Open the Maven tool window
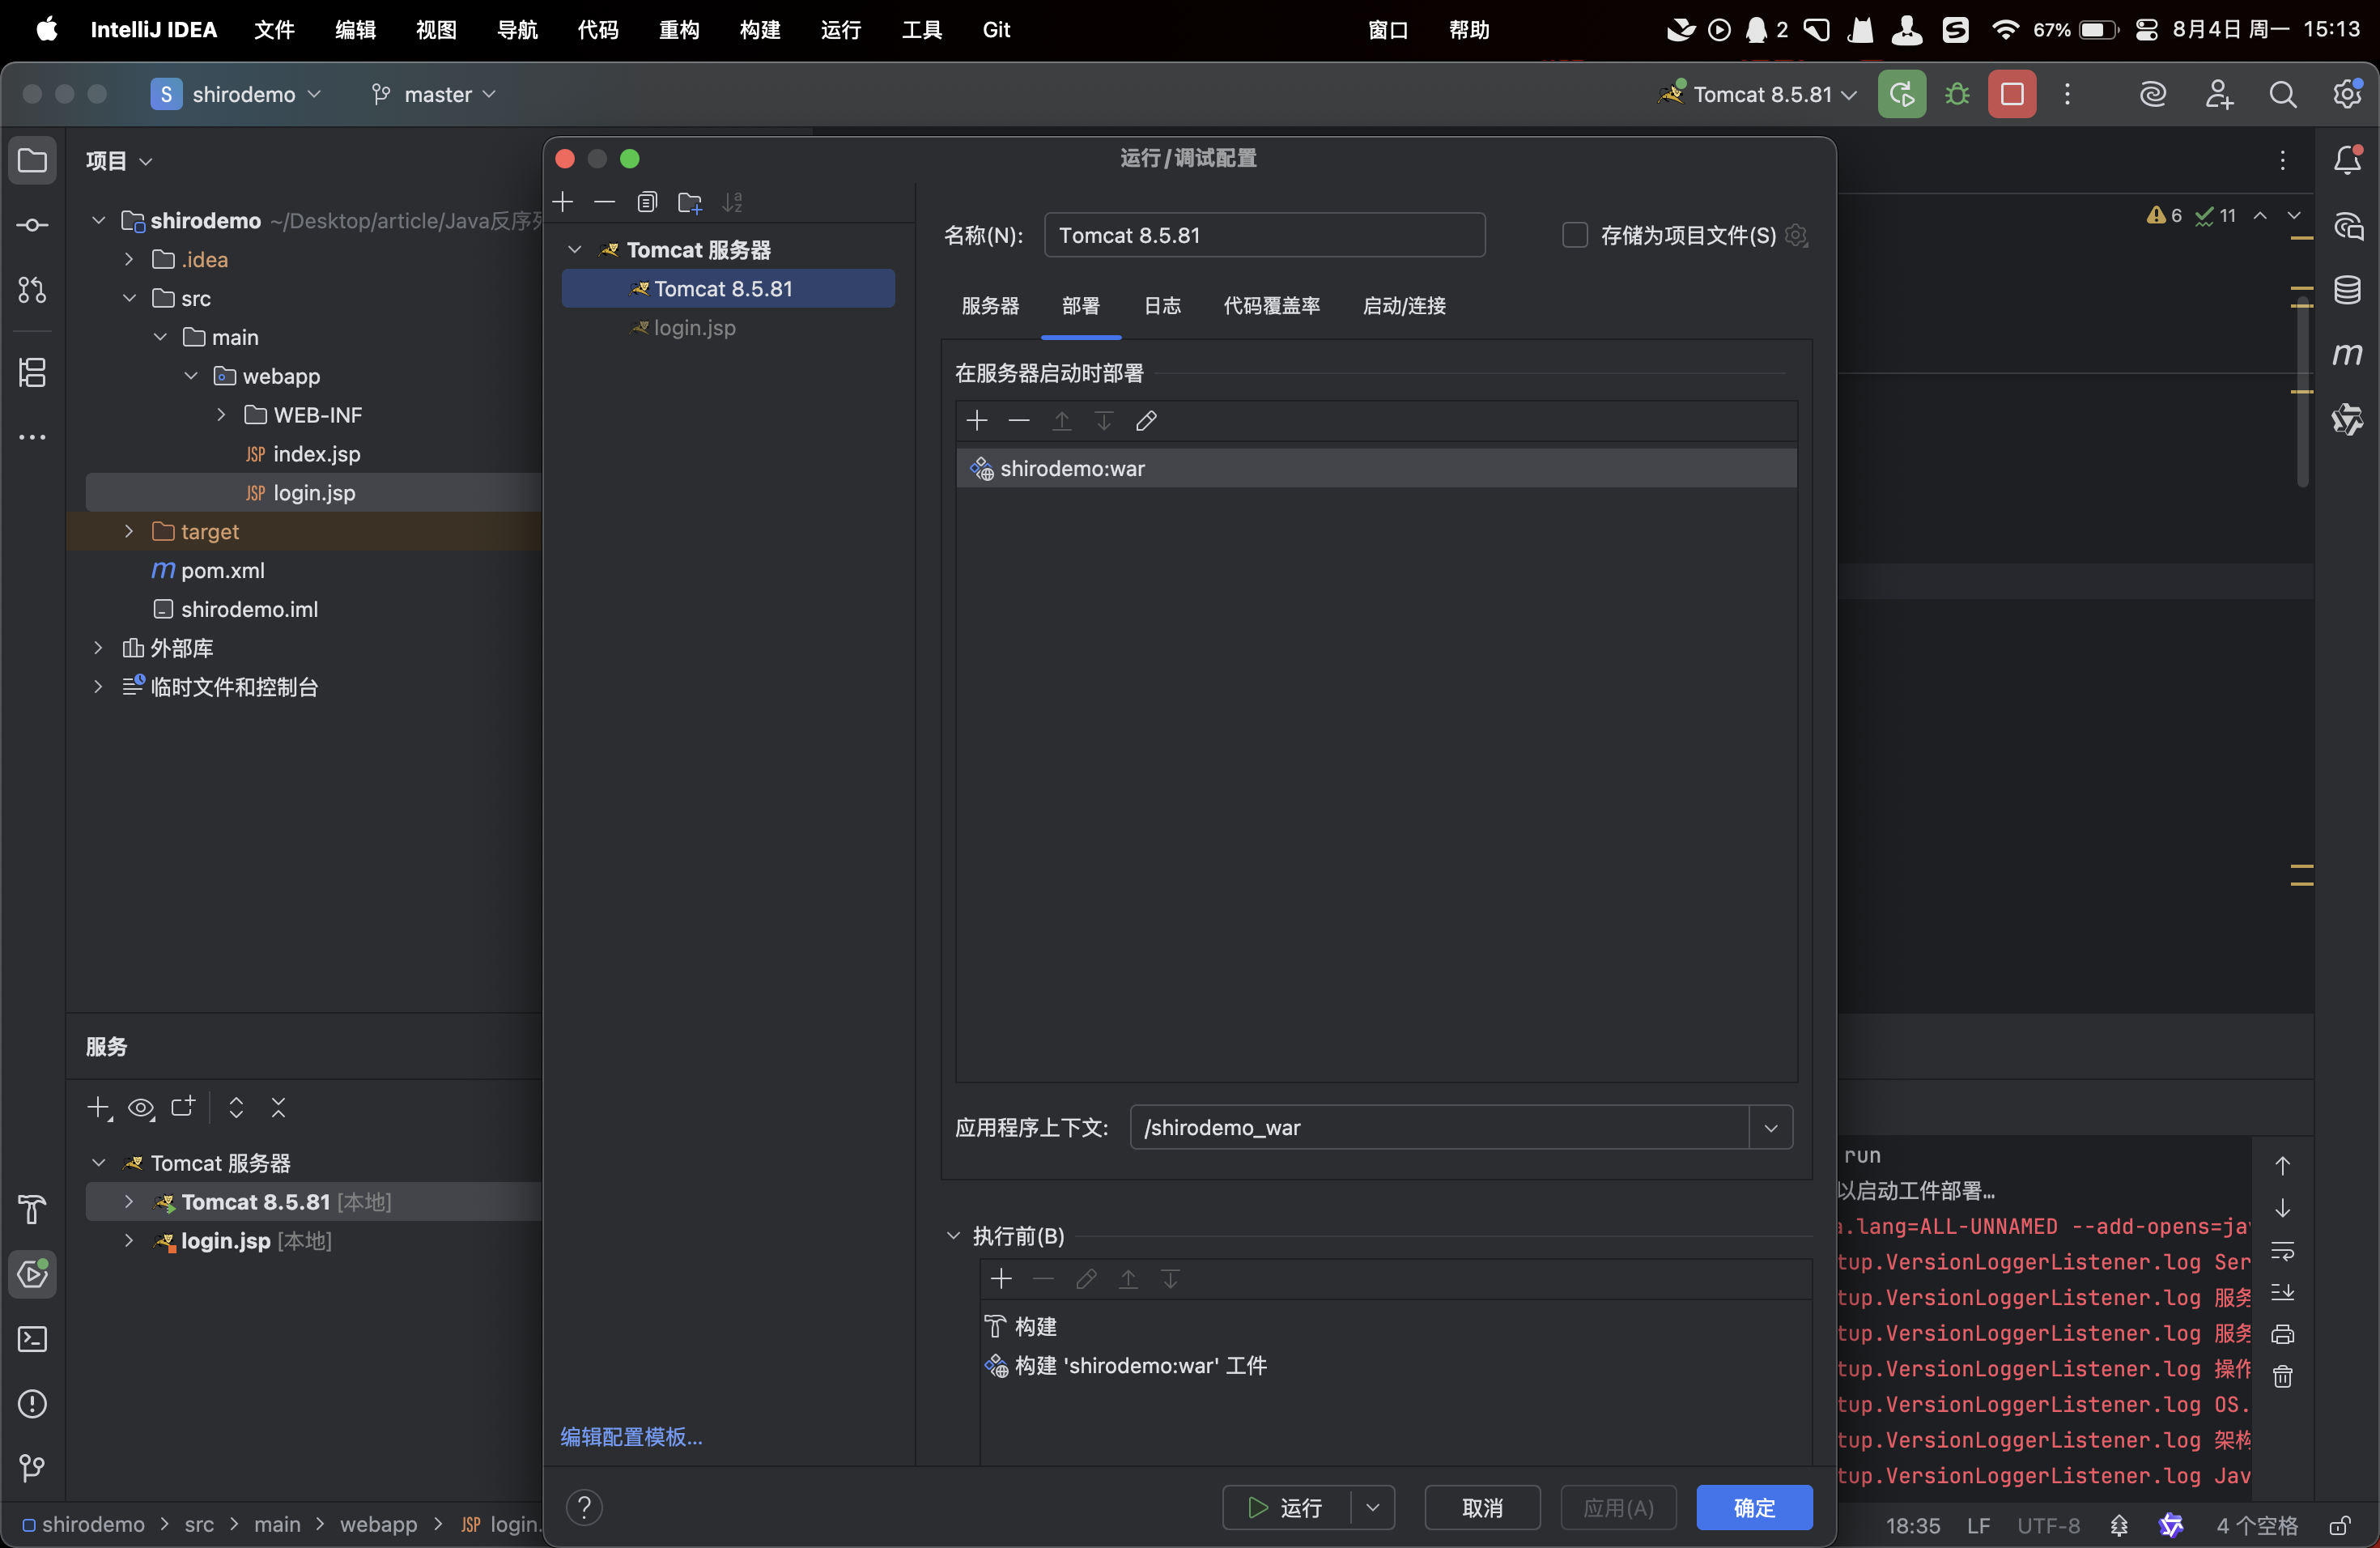The height and width of the screenshot is (1548, 2380). pyautogui.click(x=2346, y=354)
